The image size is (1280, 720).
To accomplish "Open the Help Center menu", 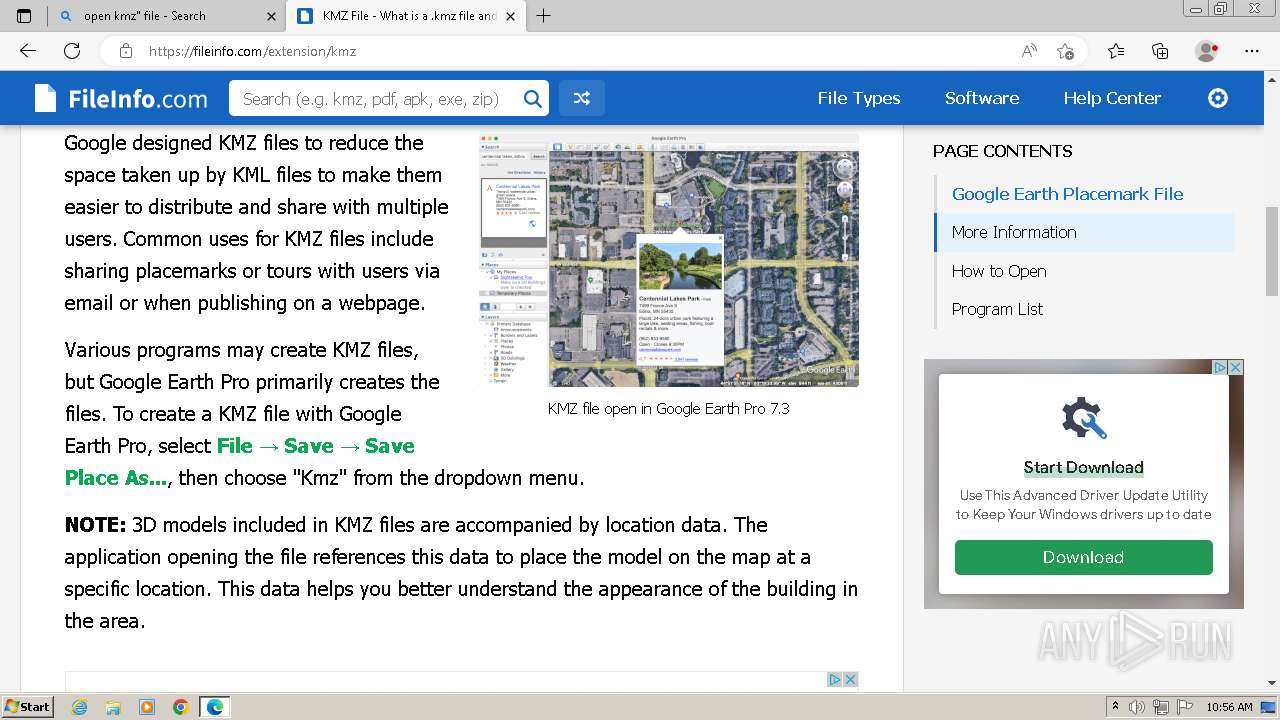I will (1112, 98).
